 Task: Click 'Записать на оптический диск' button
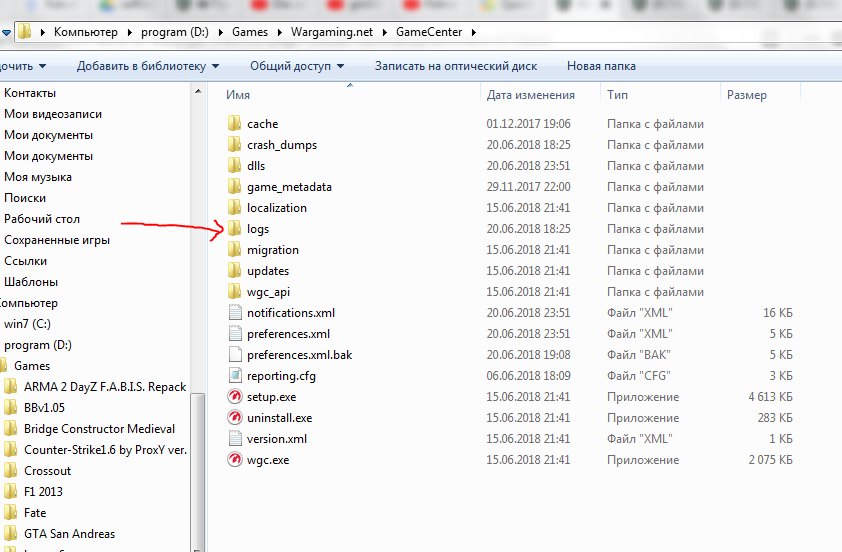[x=455, y=66]
